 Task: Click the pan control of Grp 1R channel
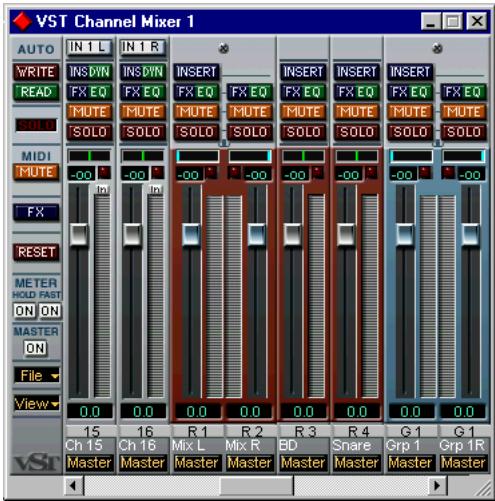click(x=464, y=156)
